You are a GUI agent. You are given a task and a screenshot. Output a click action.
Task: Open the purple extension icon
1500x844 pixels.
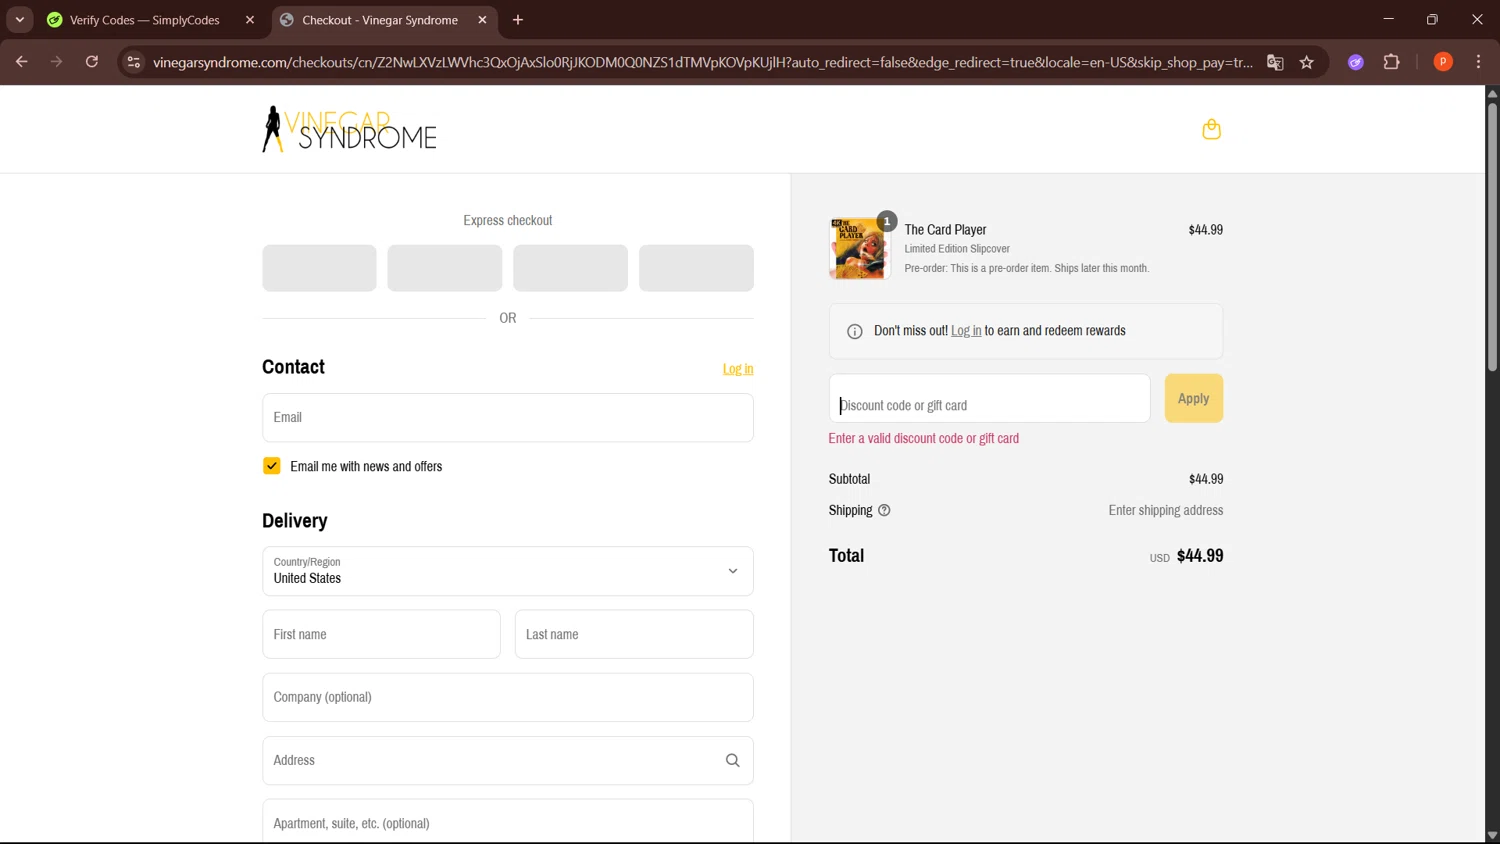click(x=1356, y=62)
